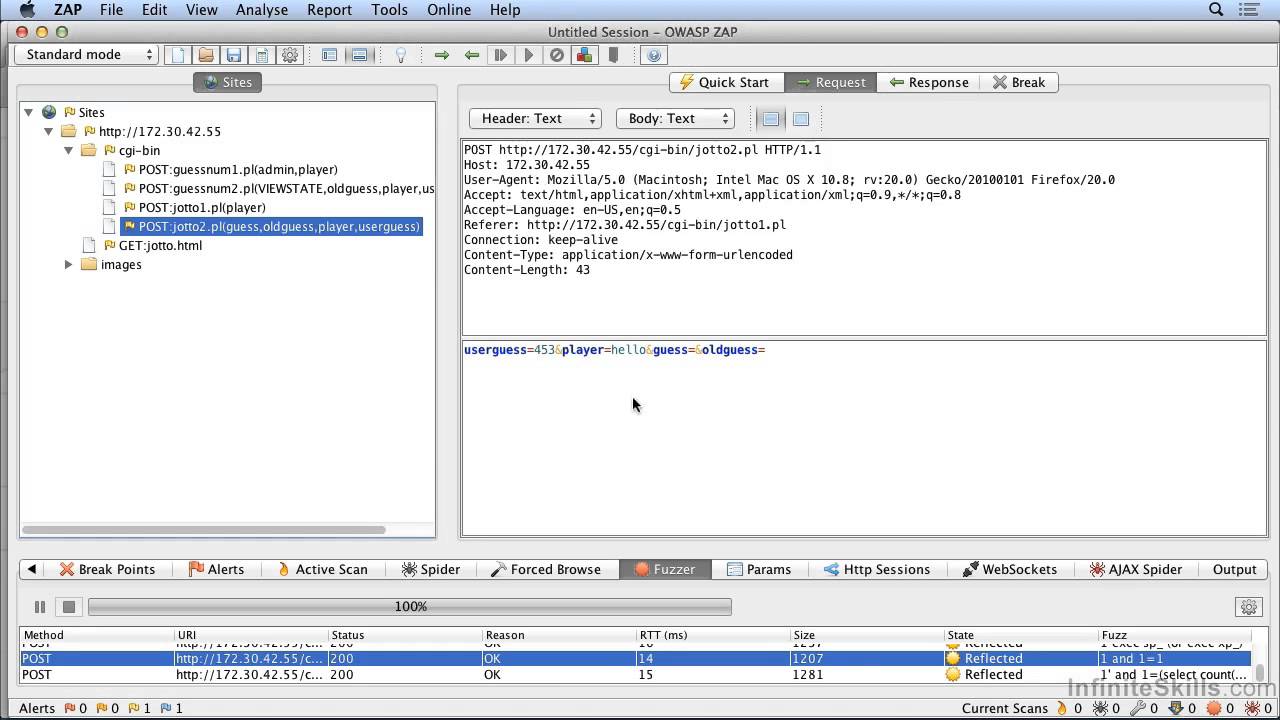Click the second request view layout icon

801,119
